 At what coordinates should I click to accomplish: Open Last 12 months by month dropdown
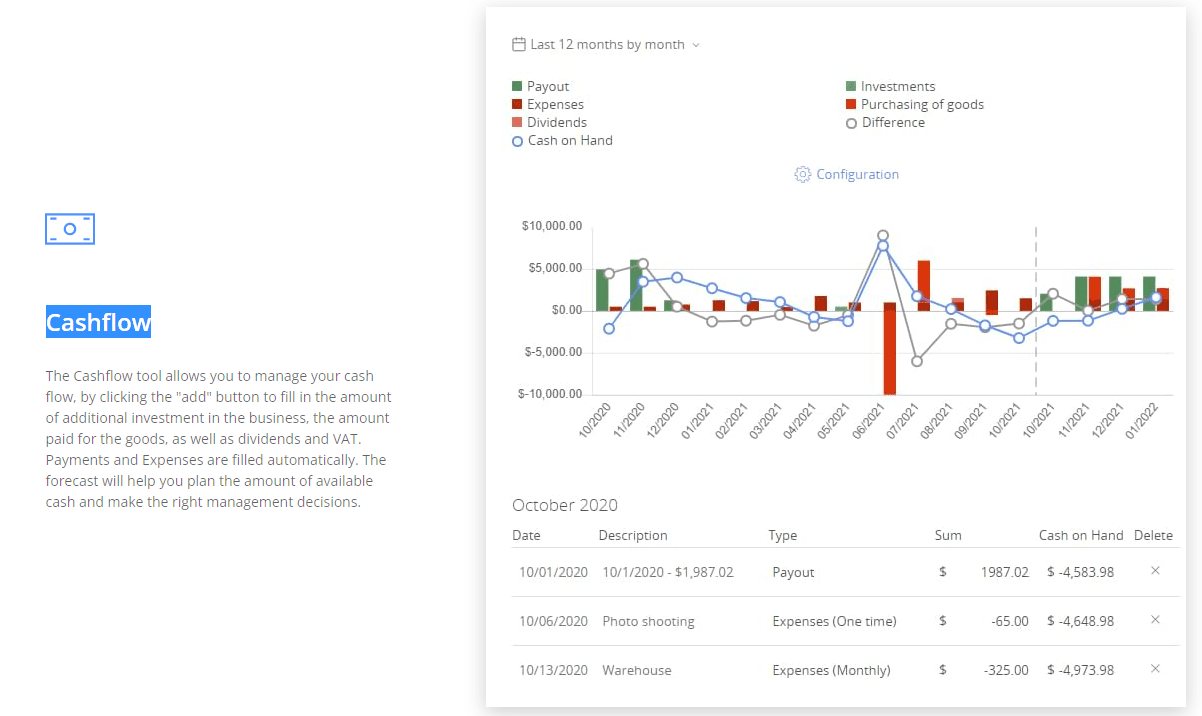[x=607, y=45]
